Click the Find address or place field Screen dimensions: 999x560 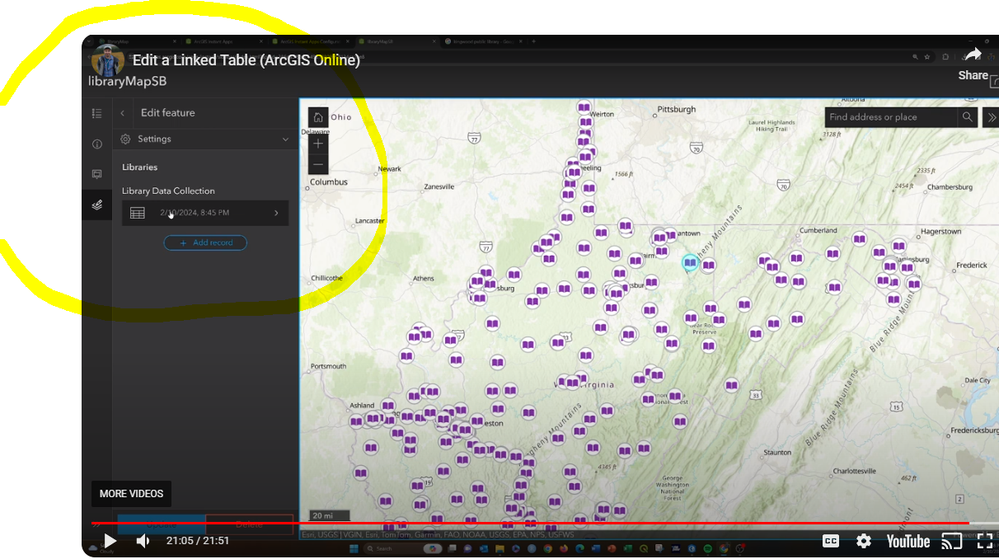point(891,117)
